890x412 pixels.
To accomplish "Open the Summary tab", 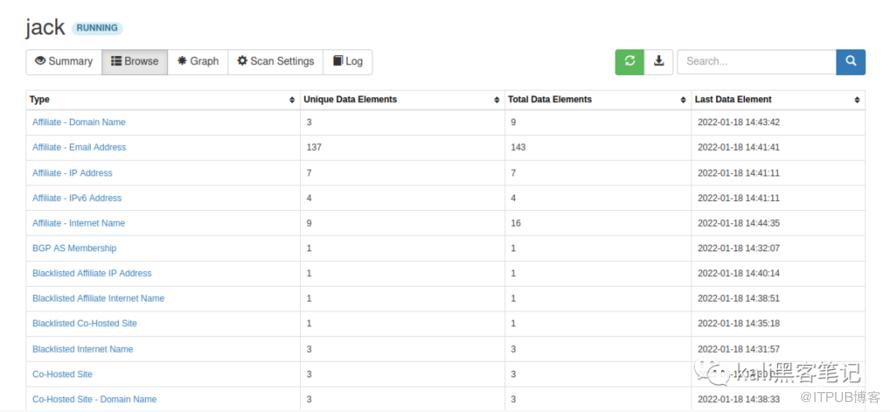I will (63, 62).
